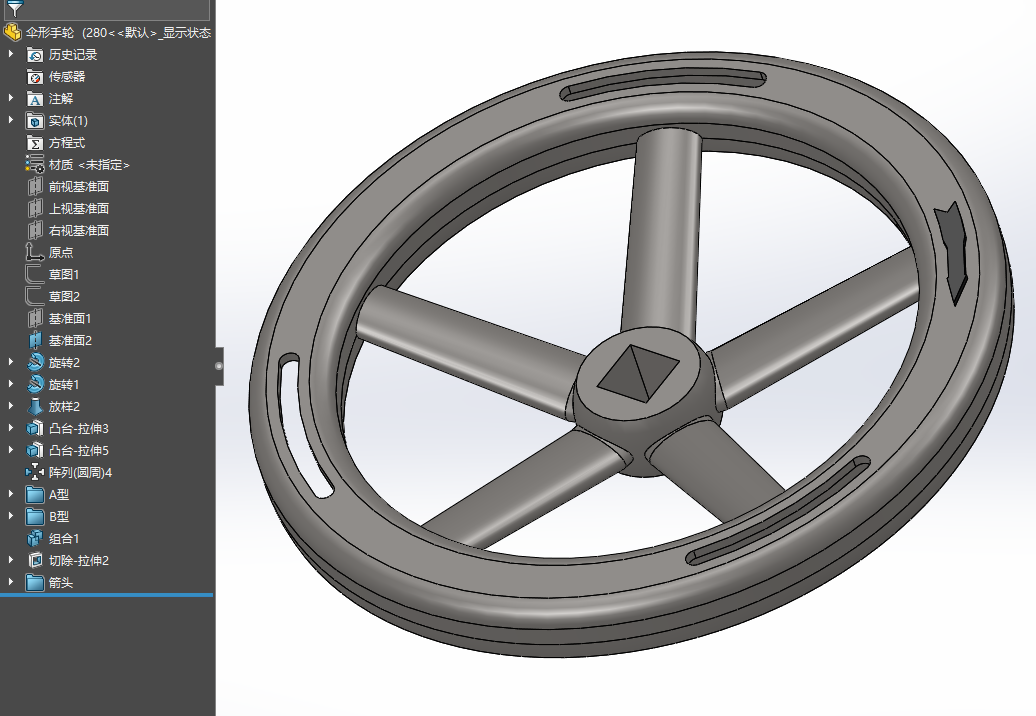
Task: Click the 凸台-拉伸3 extrude icon
Action: click(x=34, y=428)
